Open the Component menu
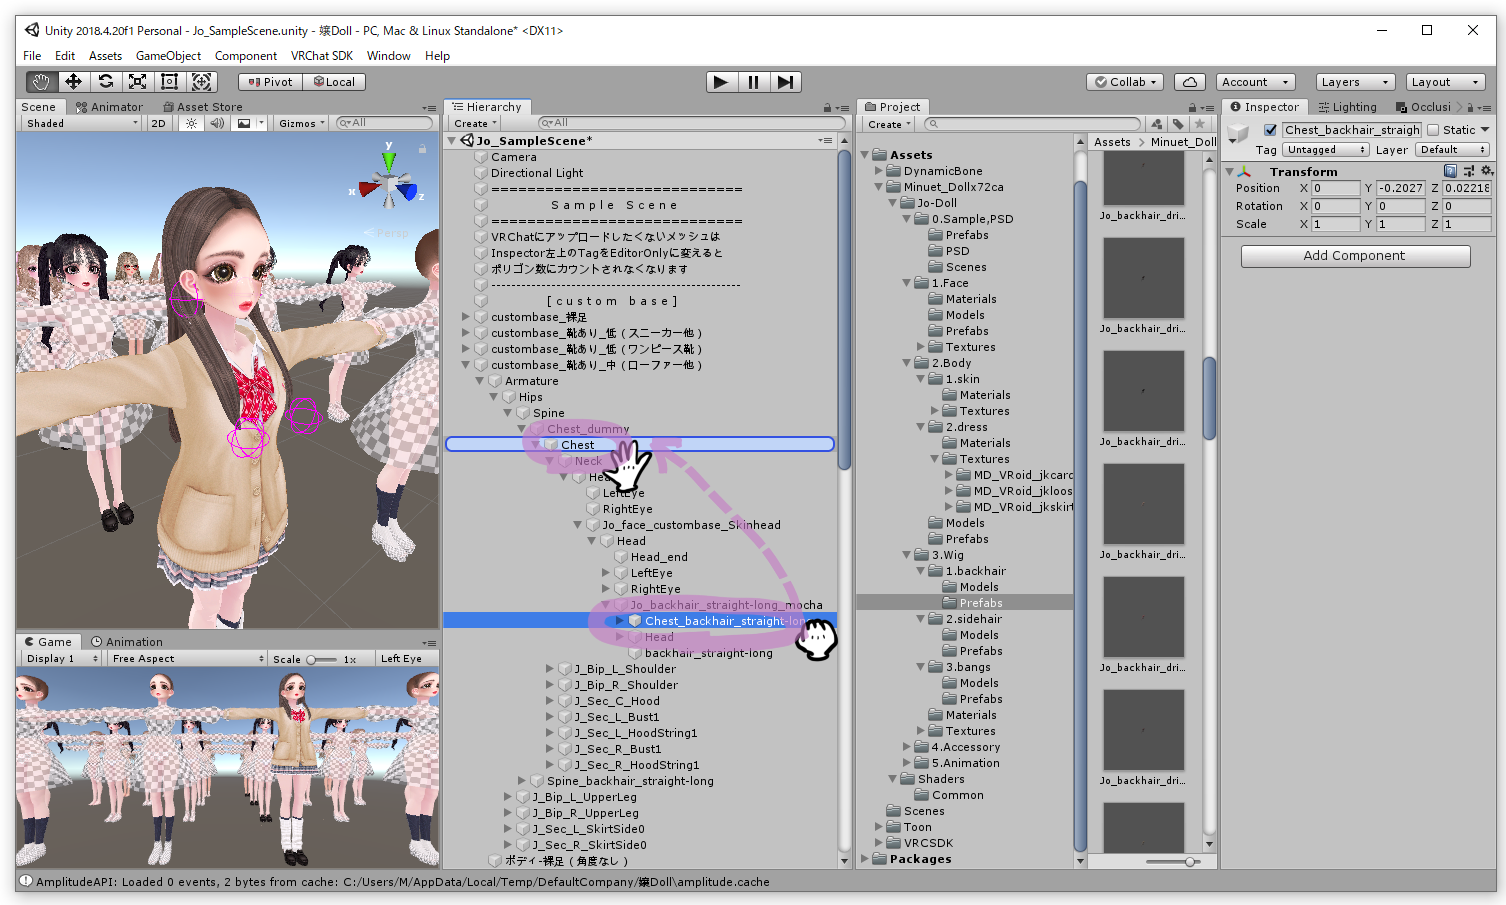This screenshot has height=905, width=1506. tap(245, 56)
